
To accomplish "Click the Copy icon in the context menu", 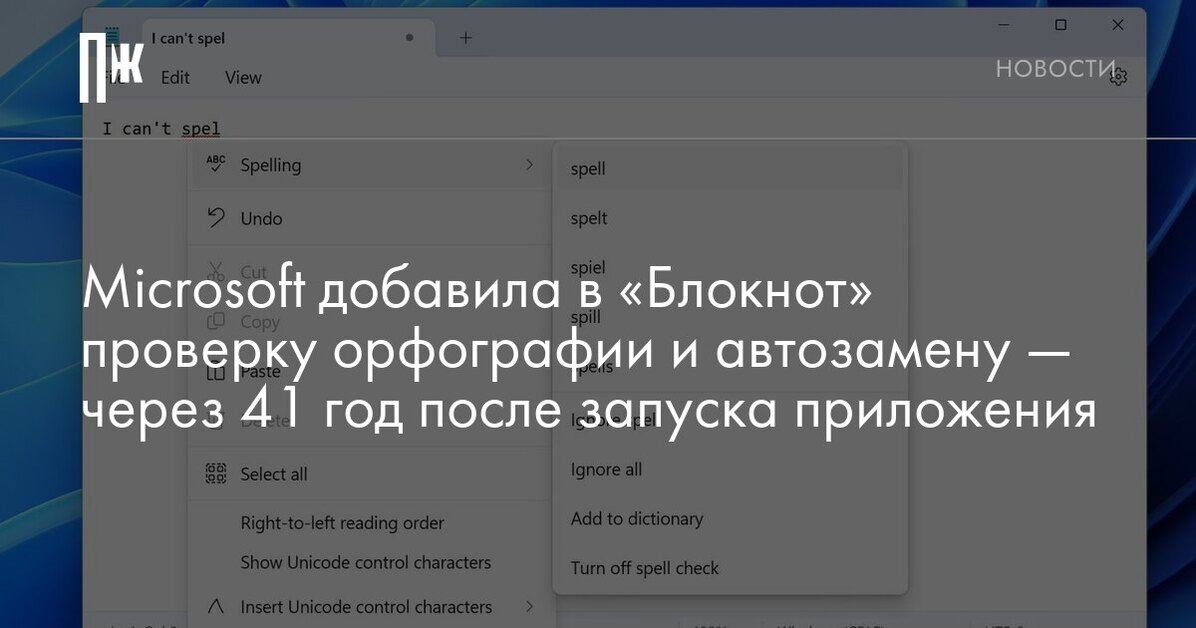I will pyautogui.click(x=216, y=321).
